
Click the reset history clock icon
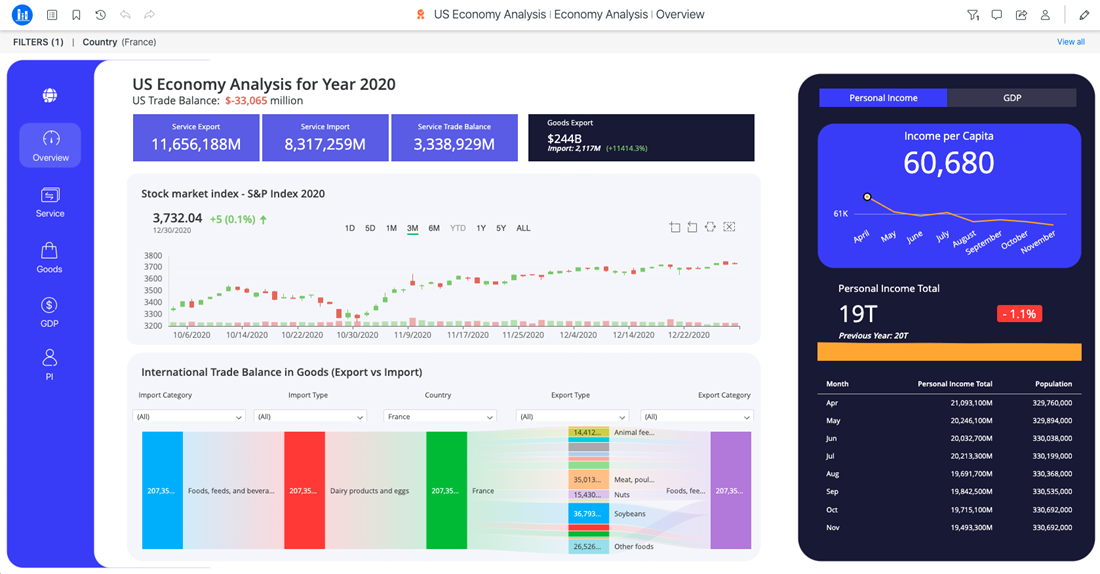(100, 15)
